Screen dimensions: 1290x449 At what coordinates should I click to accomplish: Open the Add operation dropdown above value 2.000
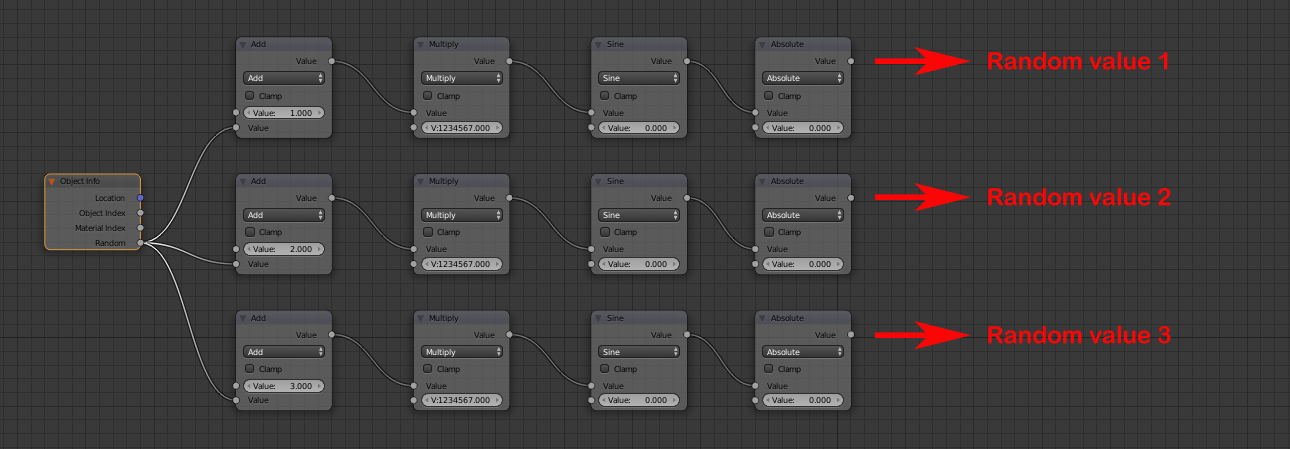[285, 215]
